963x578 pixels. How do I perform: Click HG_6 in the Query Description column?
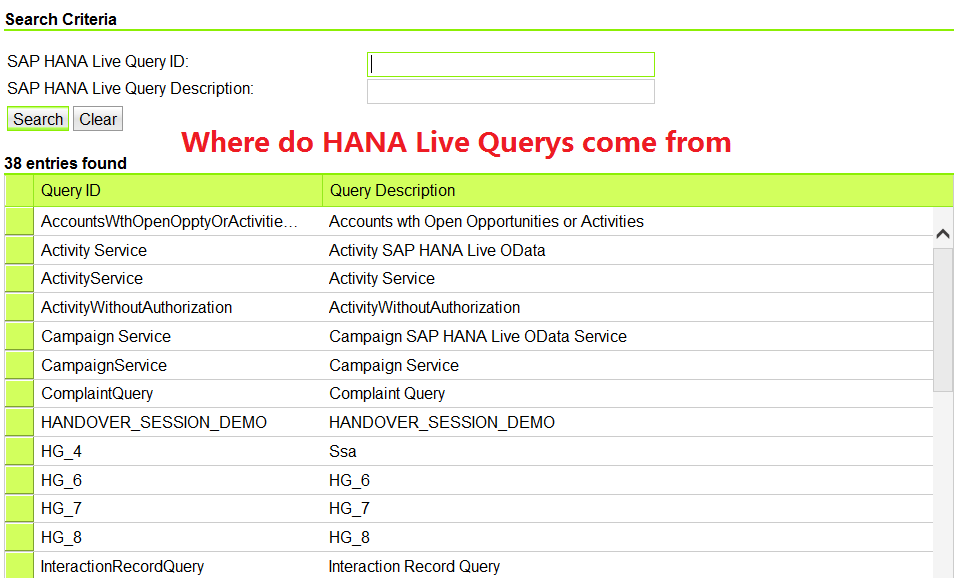(x=349, y=480)
